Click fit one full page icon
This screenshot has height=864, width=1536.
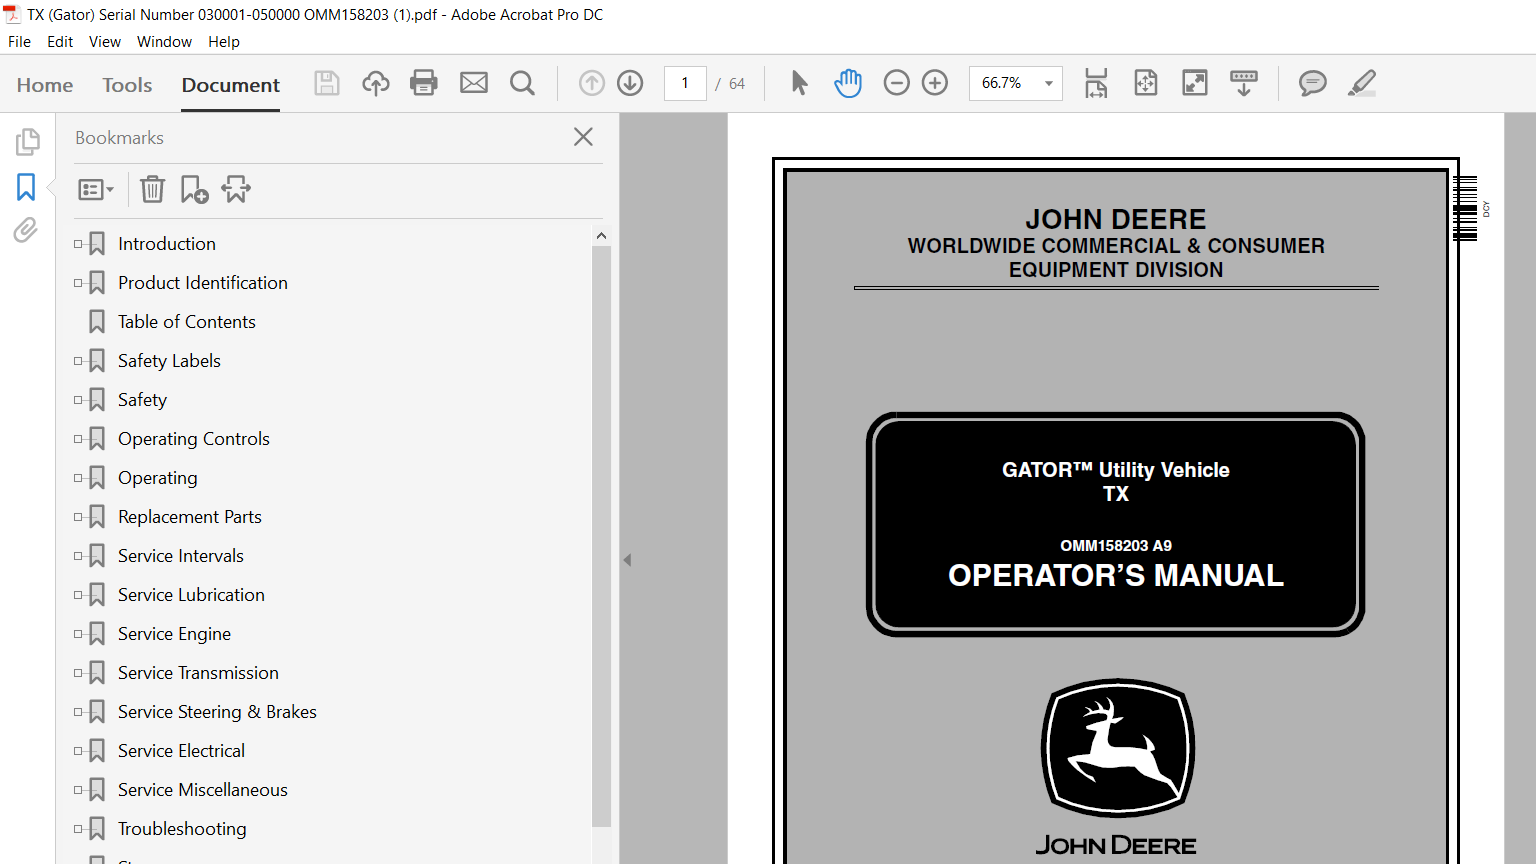pos(1146,83)
